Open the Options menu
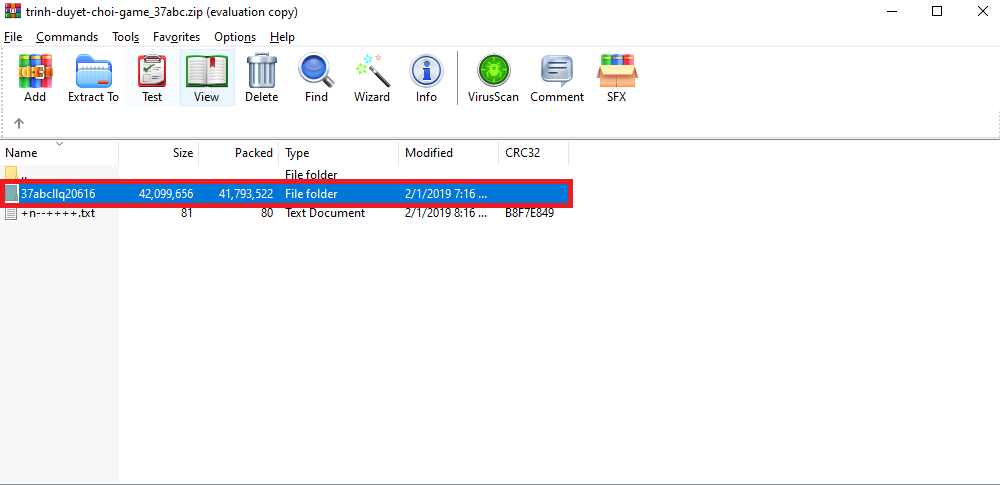1000x485 pixels. pos(235,37)
